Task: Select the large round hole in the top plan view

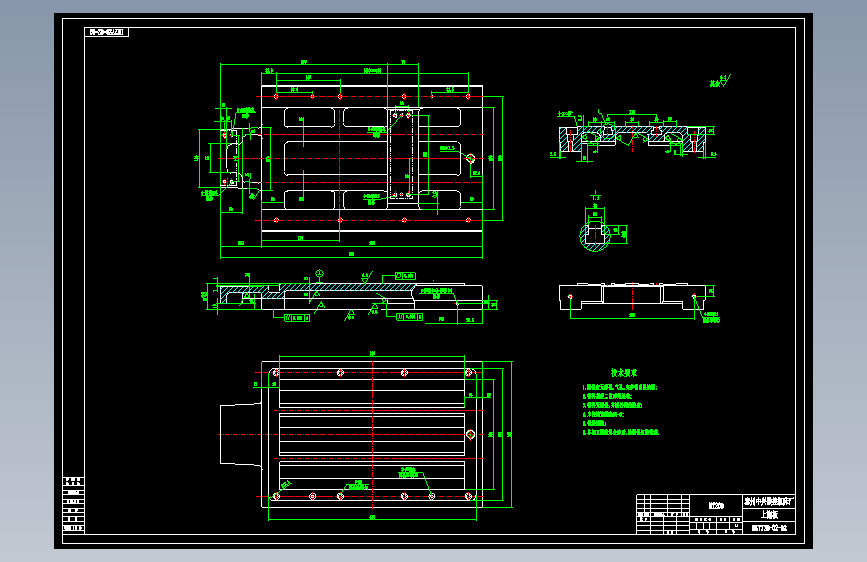Action: (471, 159)
